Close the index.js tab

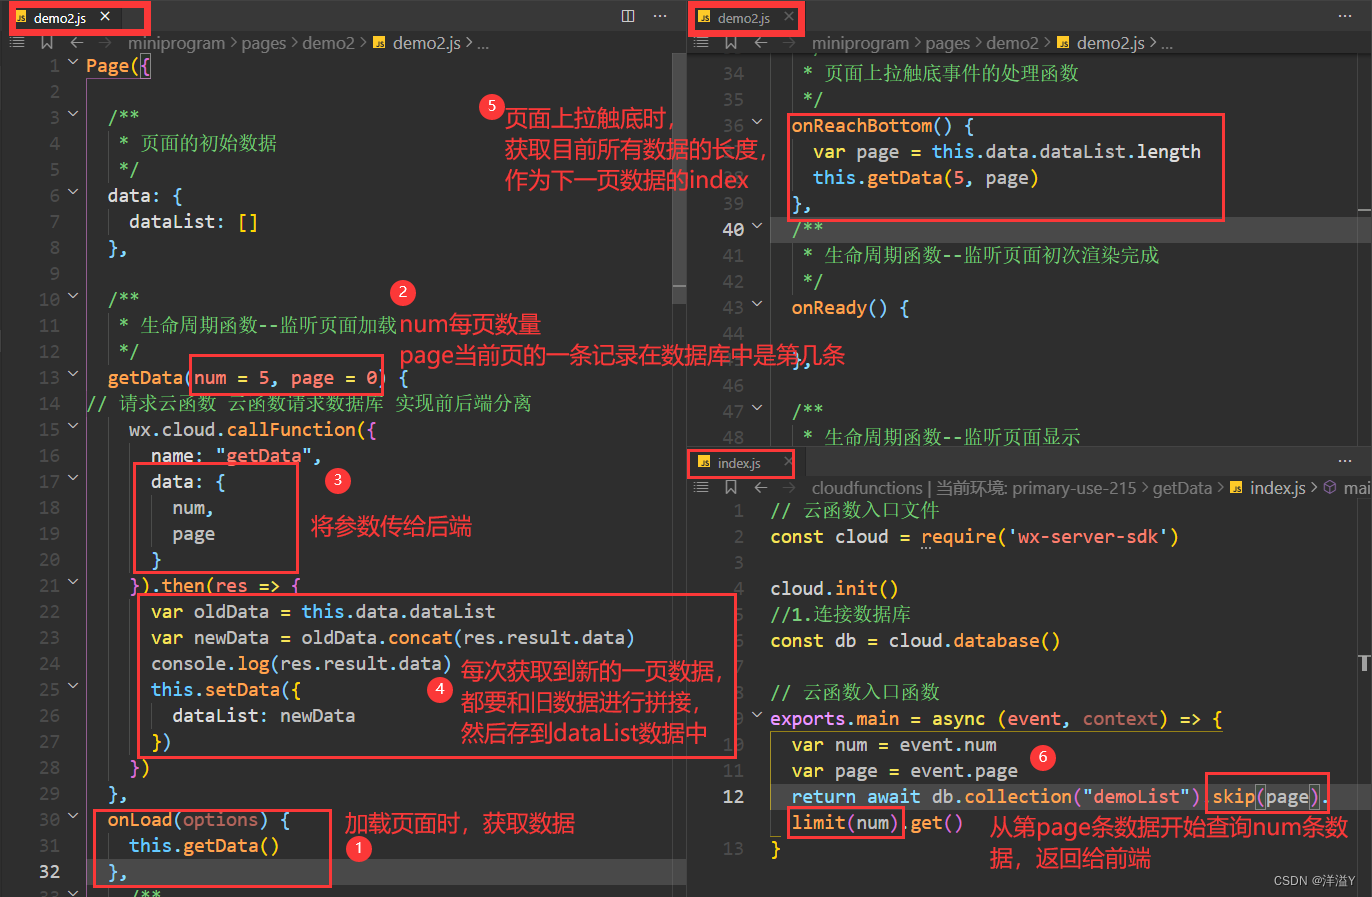(789, 463)
